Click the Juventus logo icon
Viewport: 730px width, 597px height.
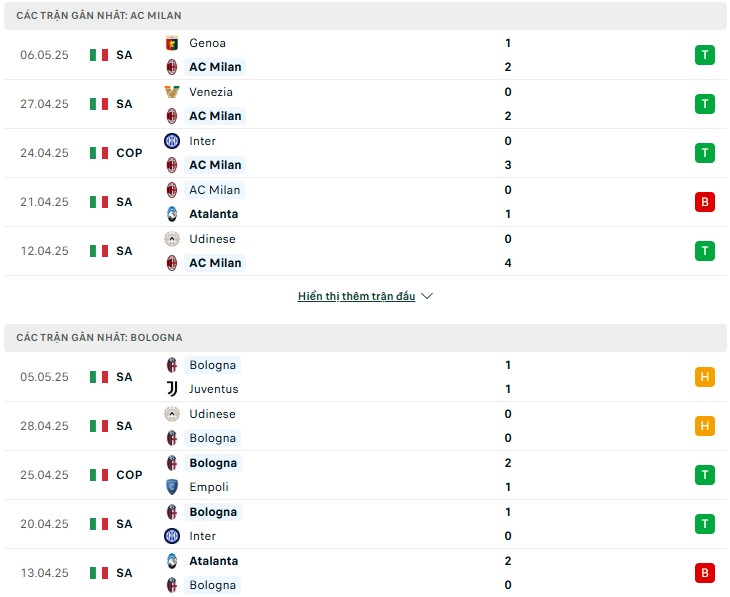tap(172, 389)
